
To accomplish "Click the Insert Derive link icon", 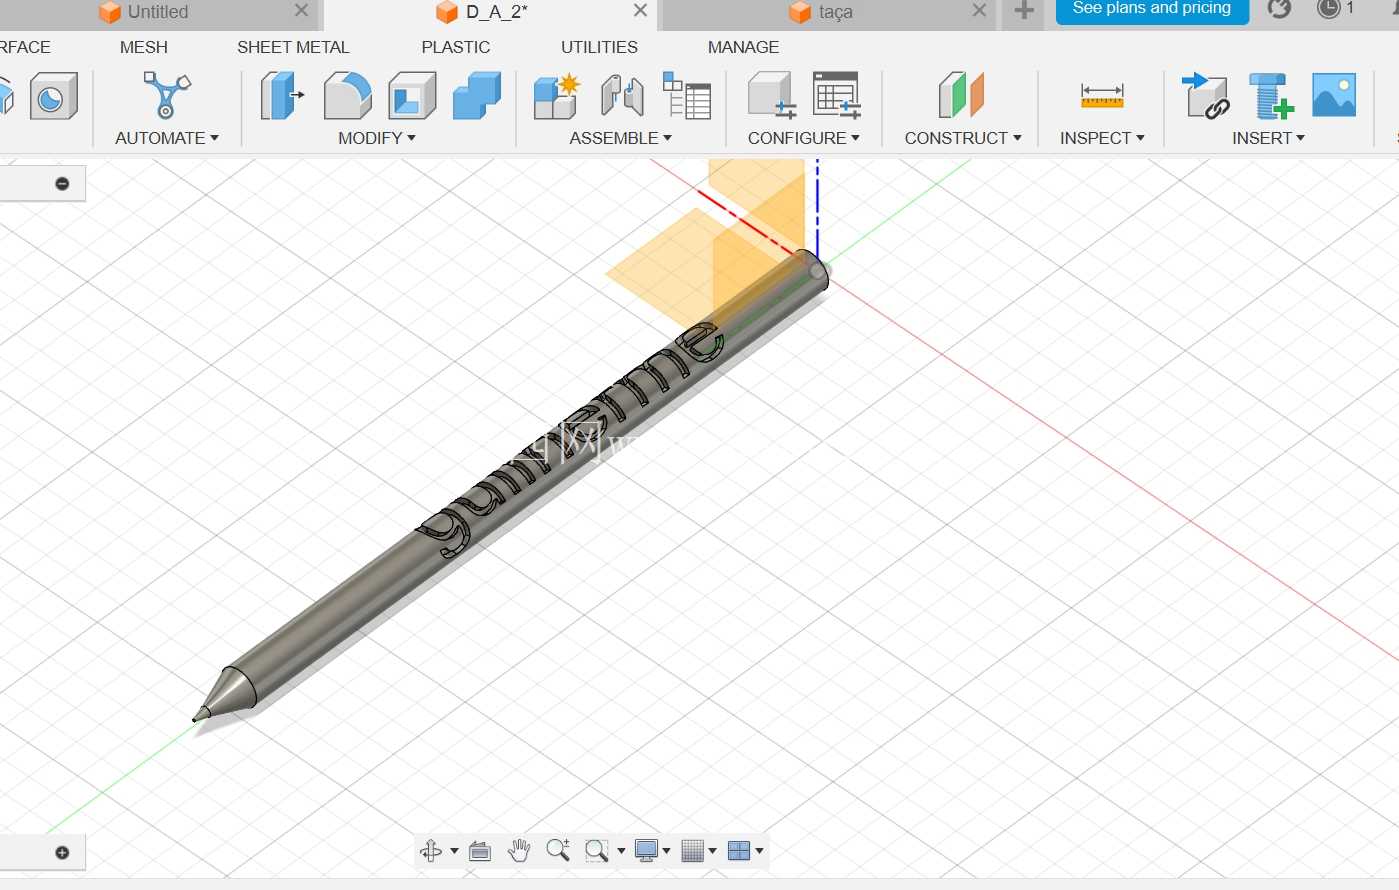I will coord(1205,96).
